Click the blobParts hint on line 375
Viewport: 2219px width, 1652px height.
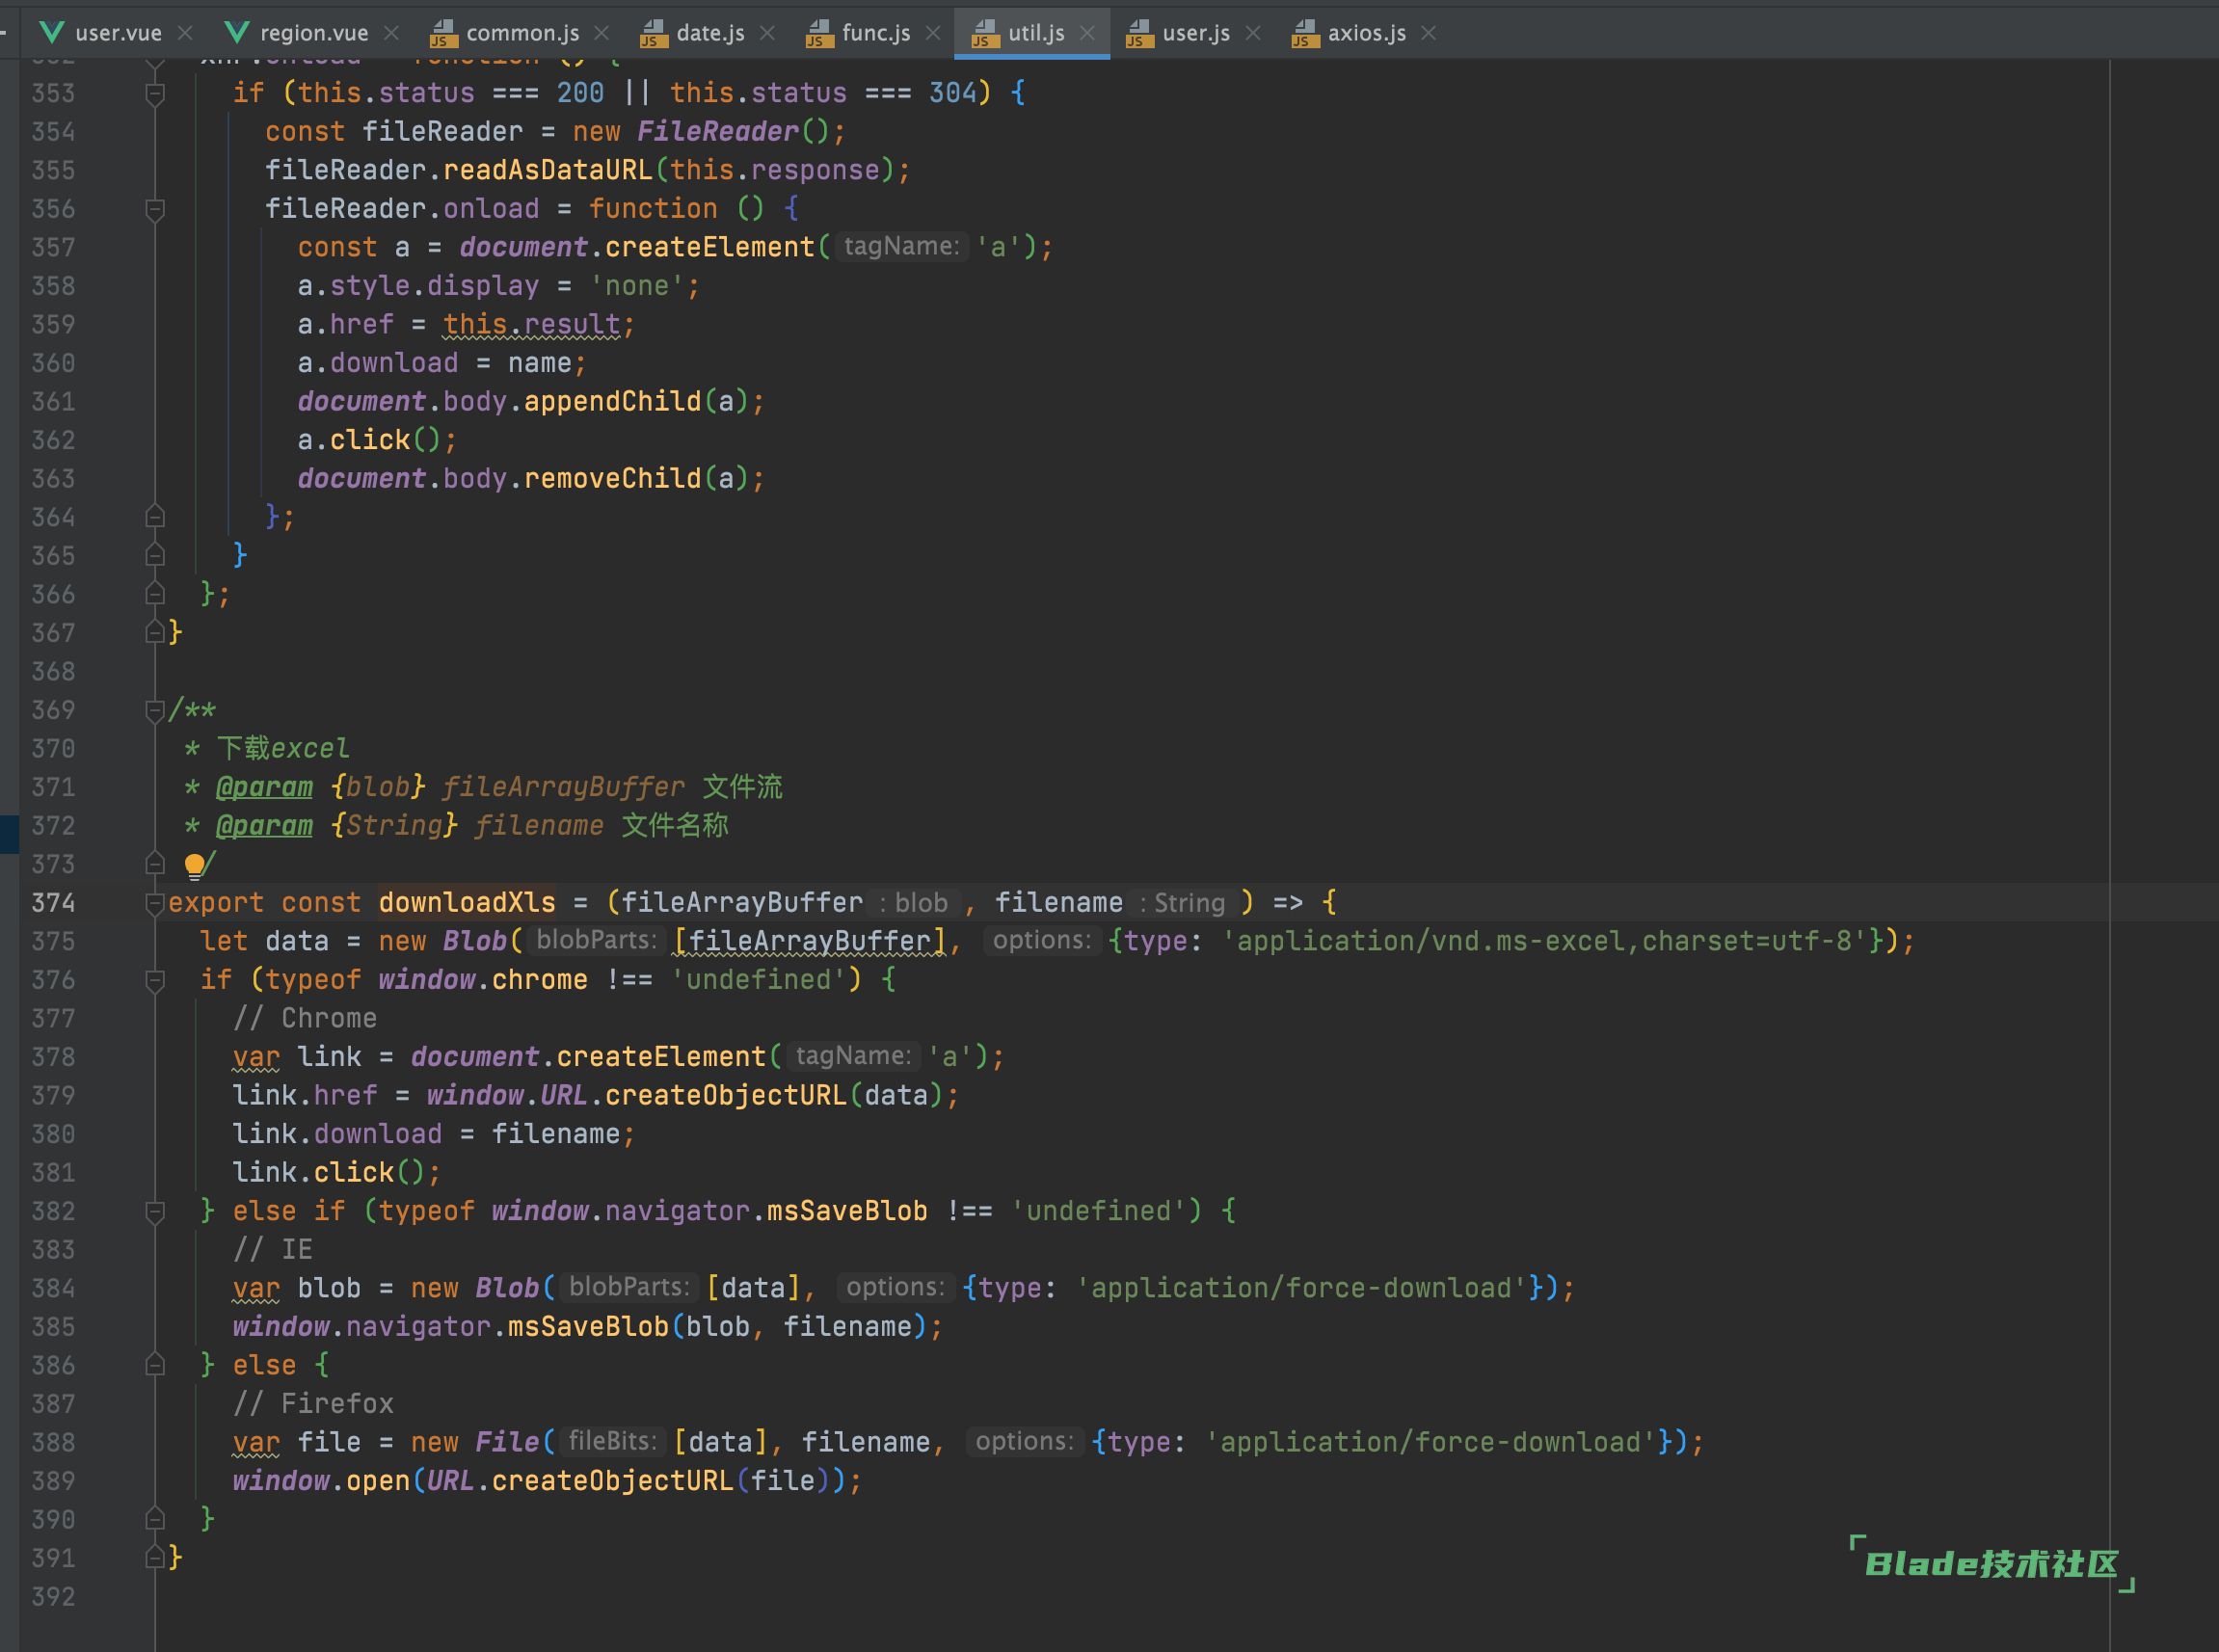coord(596,941)
